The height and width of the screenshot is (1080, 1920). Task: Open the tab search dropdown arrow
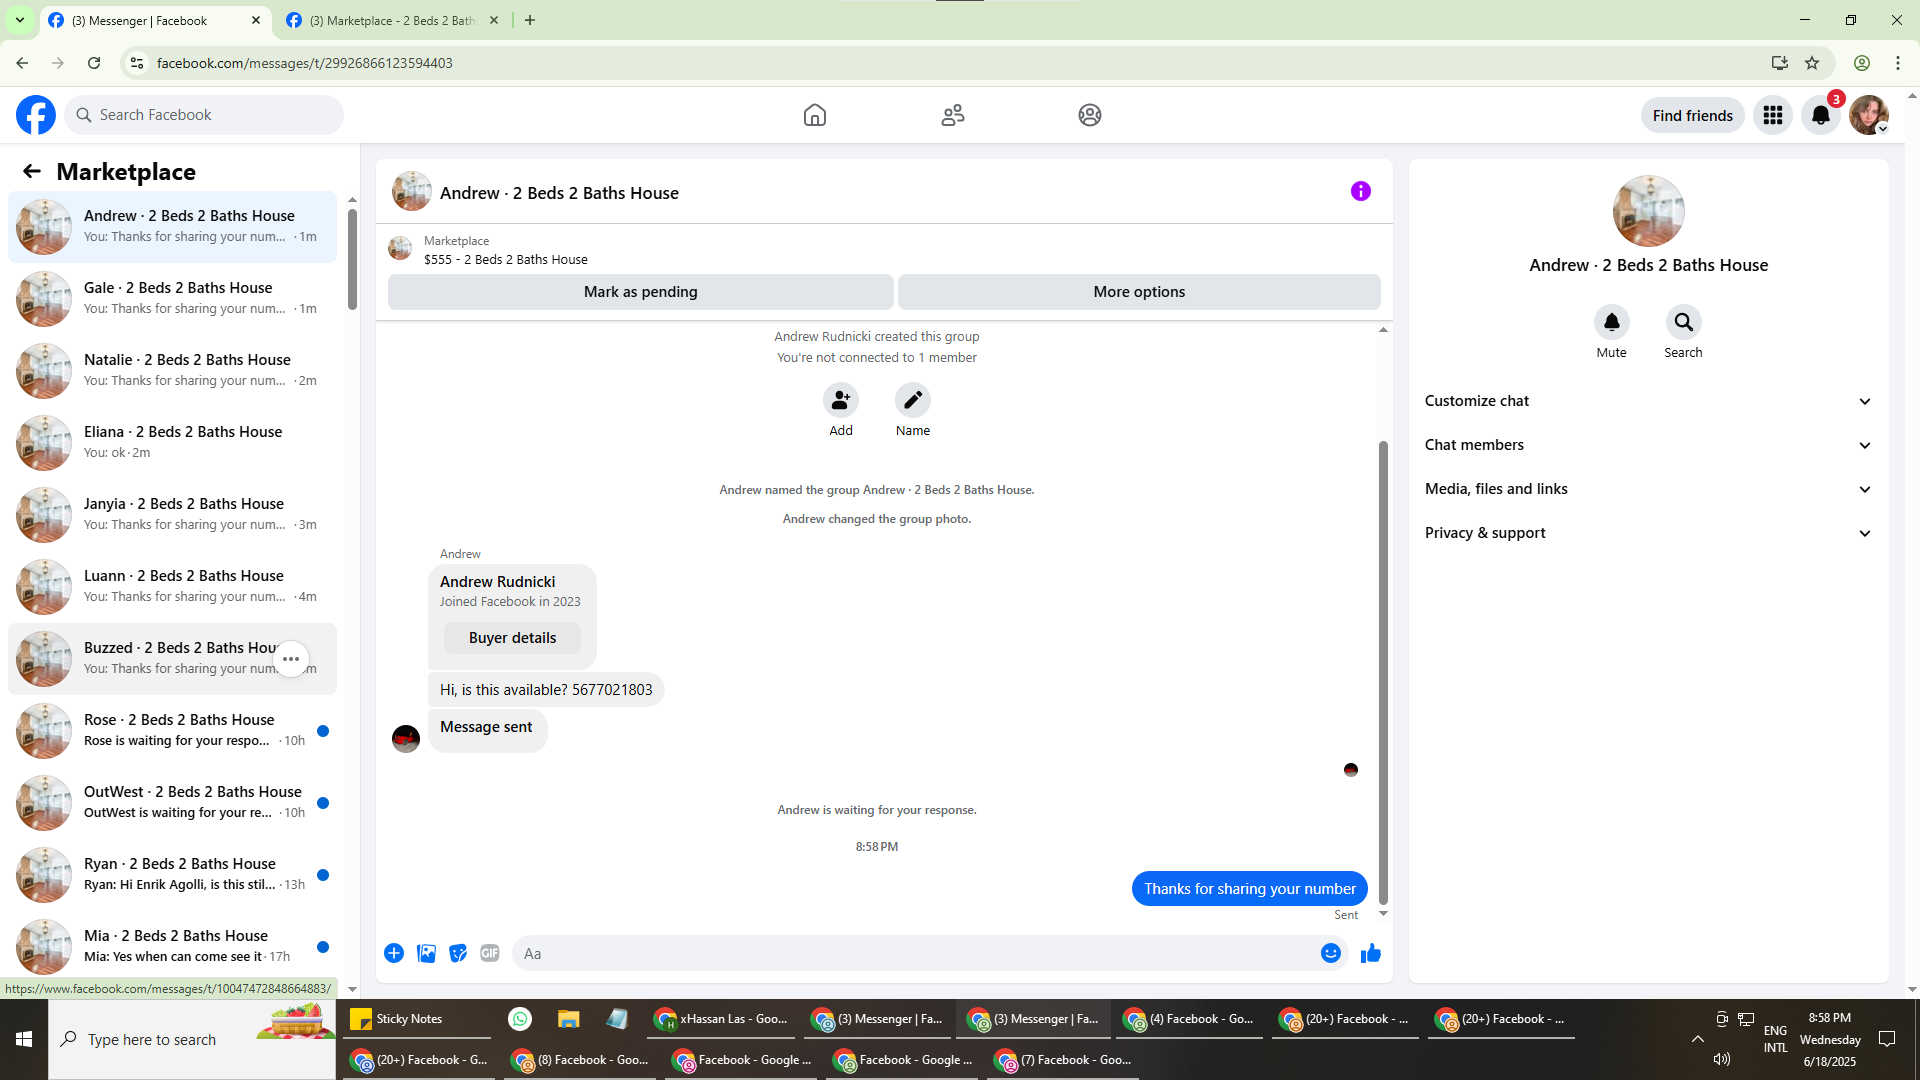coord(19,20)
